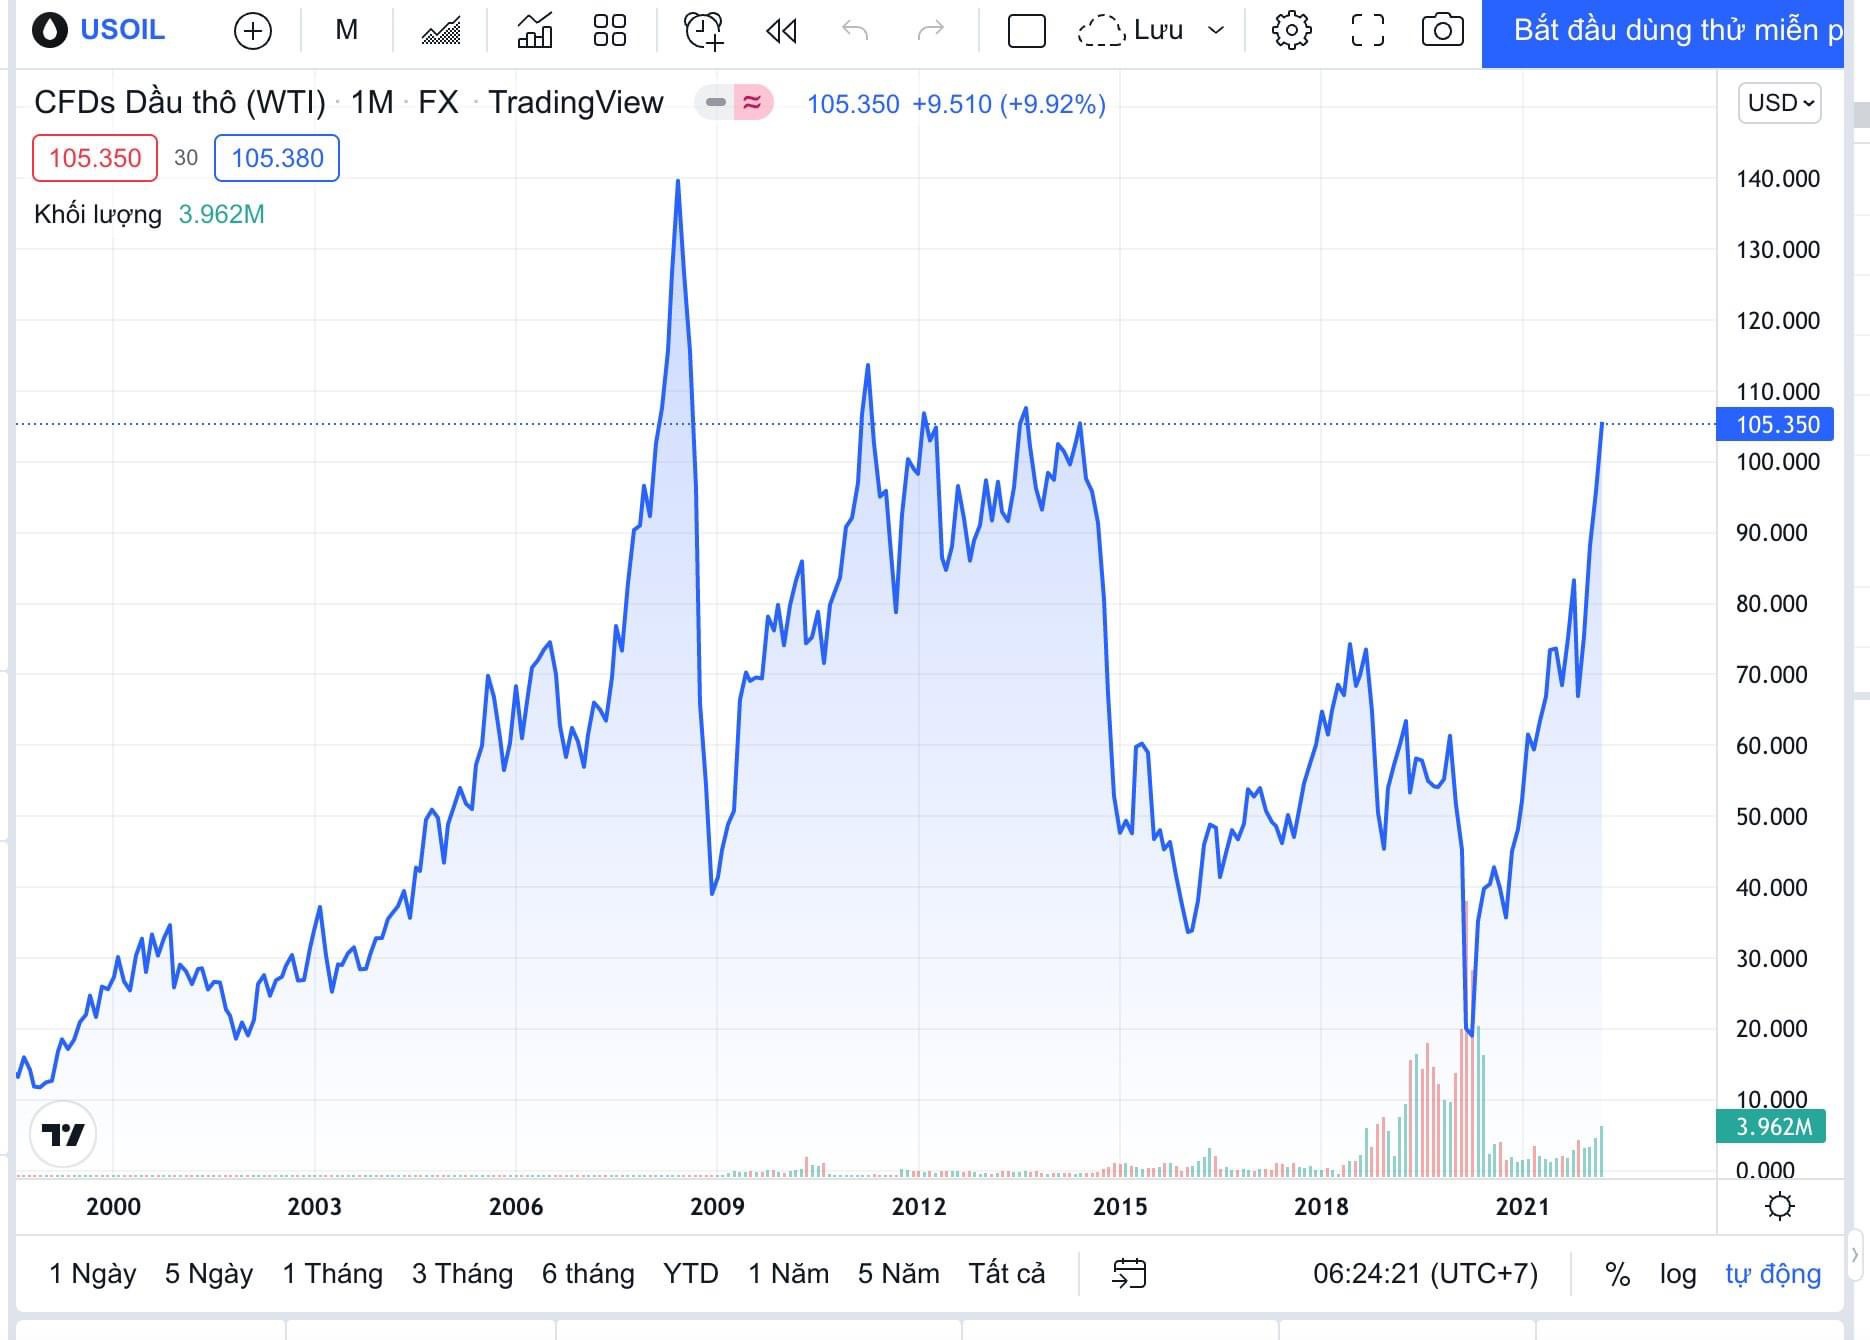Screen dimensions: 1870x1340
Task: Select the 3 Tháng time range
Action: (462, 1274)
